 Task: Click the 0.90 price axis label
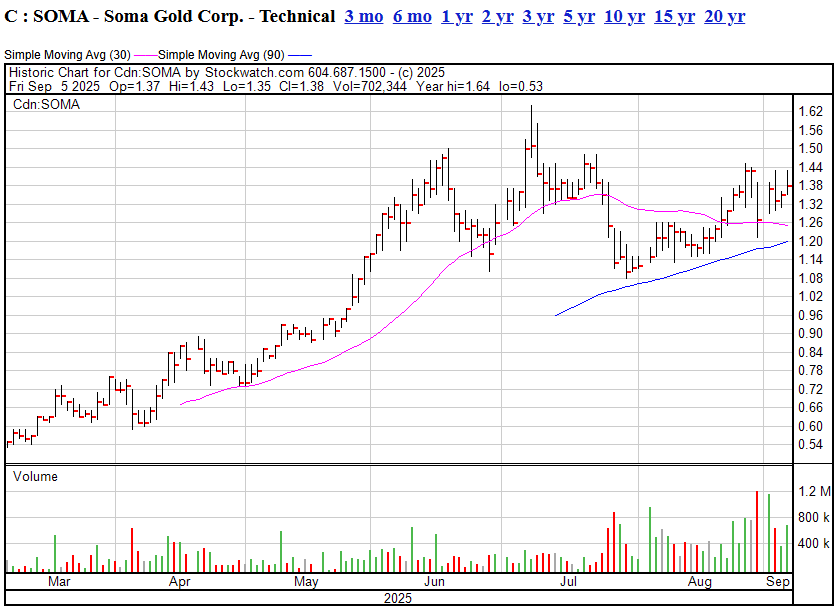811,333
